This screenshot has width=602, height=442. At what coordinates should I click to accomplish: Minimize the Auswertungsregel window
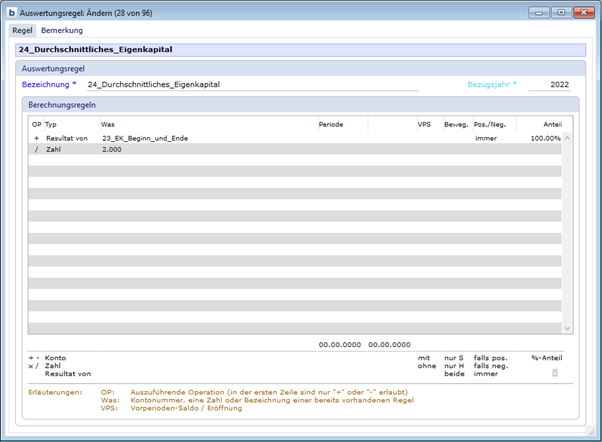[541, 12]
